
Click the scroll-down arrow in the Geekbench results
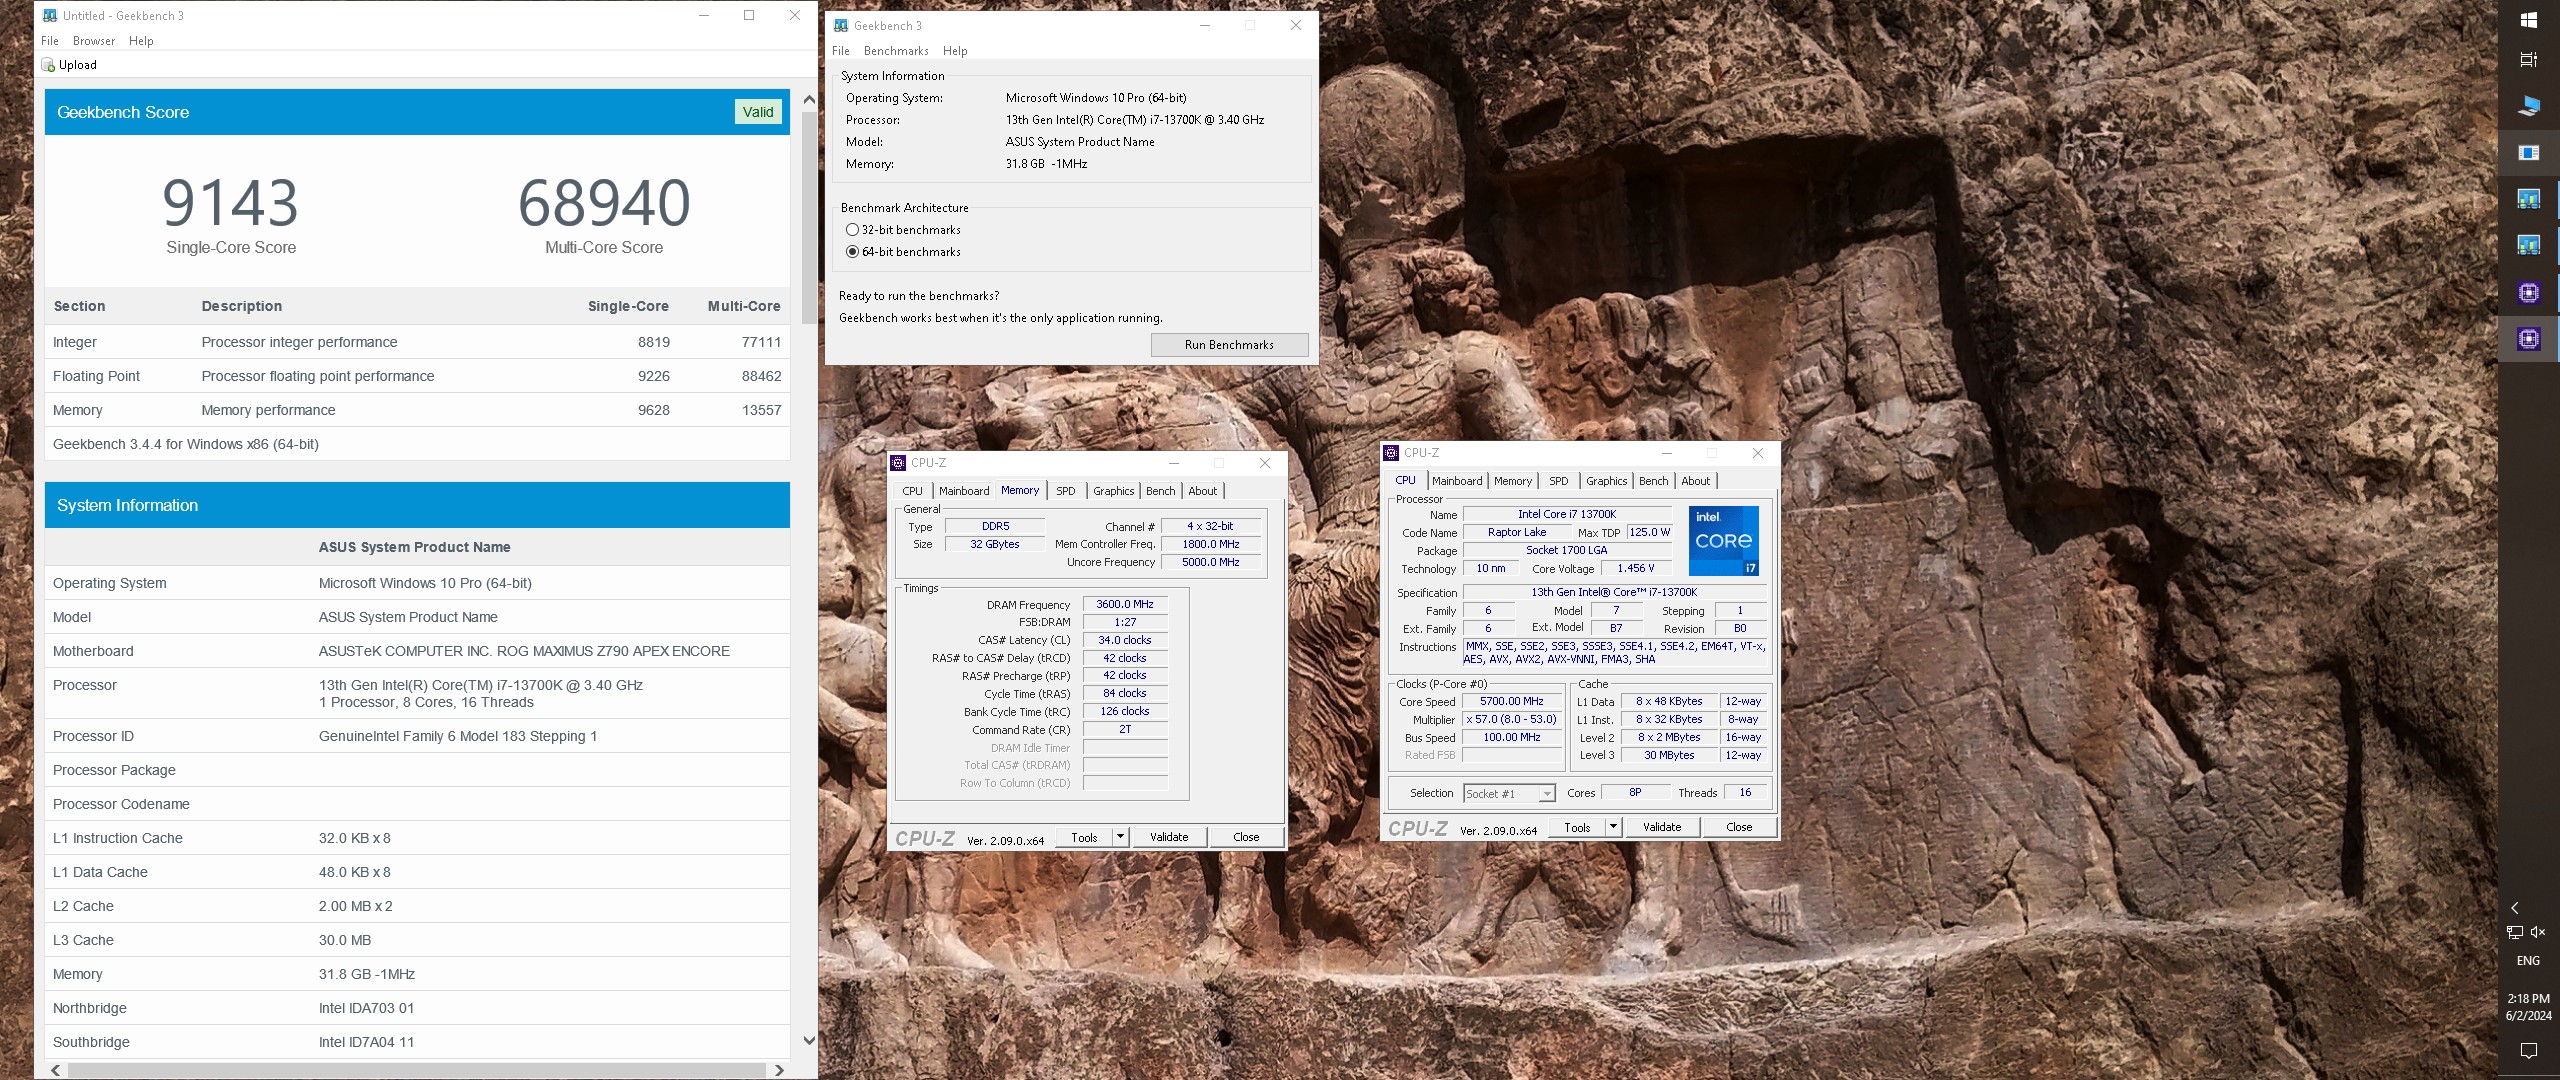pyautogui.click(x=809, y=1041)
